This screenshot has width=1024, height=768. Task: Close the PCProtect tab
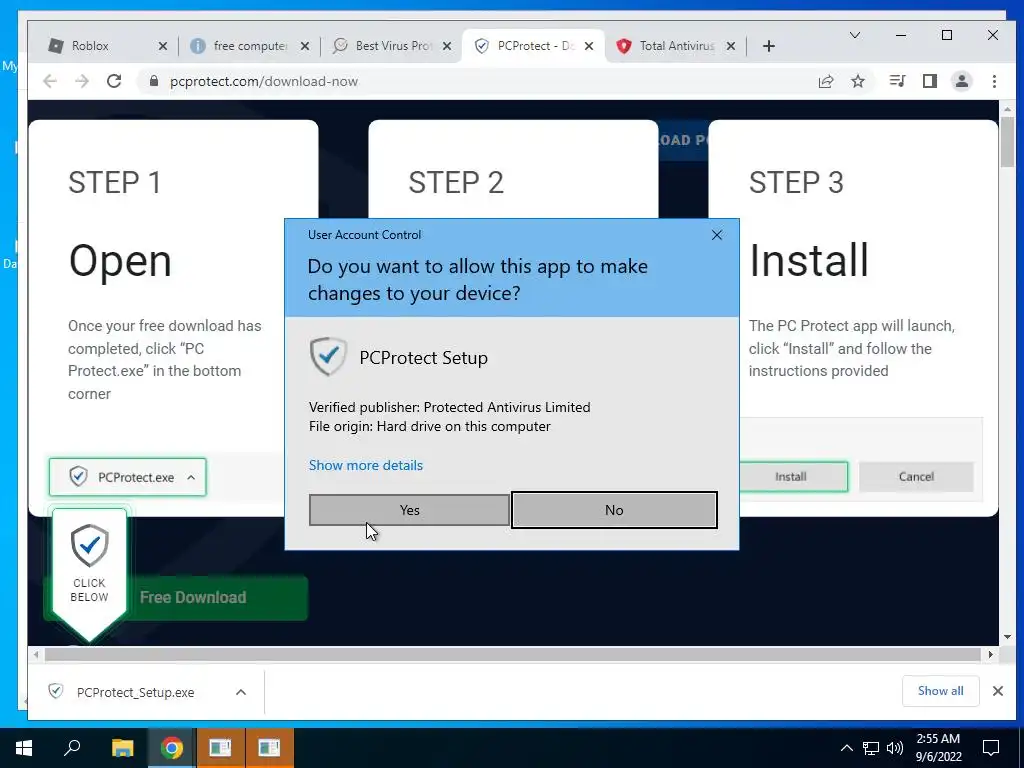pyautogui.click(x=588, y=46)
